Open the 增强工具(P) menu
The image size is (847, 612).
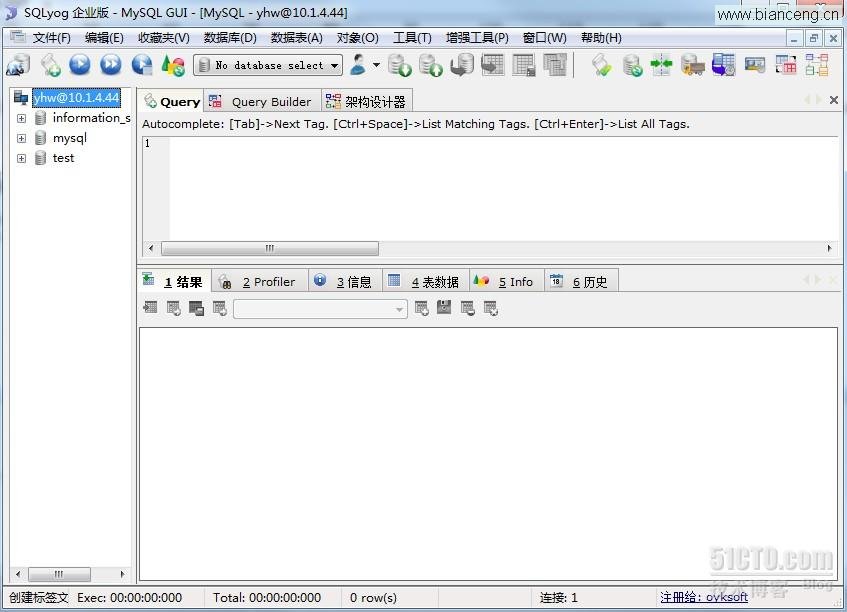point(477,38)
